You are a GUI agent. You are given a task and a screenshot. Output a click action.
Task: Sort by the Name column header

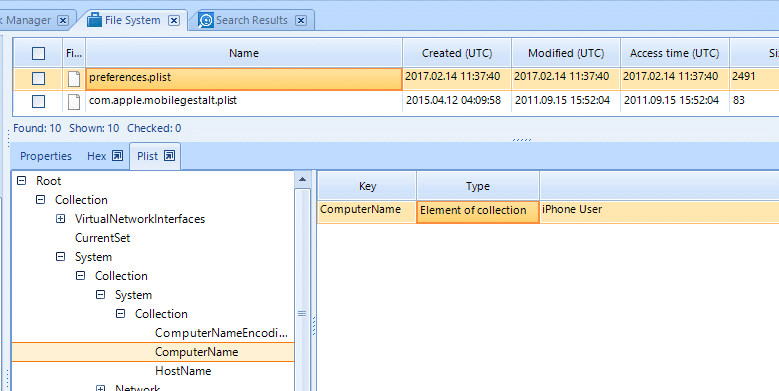coord(244,53)
